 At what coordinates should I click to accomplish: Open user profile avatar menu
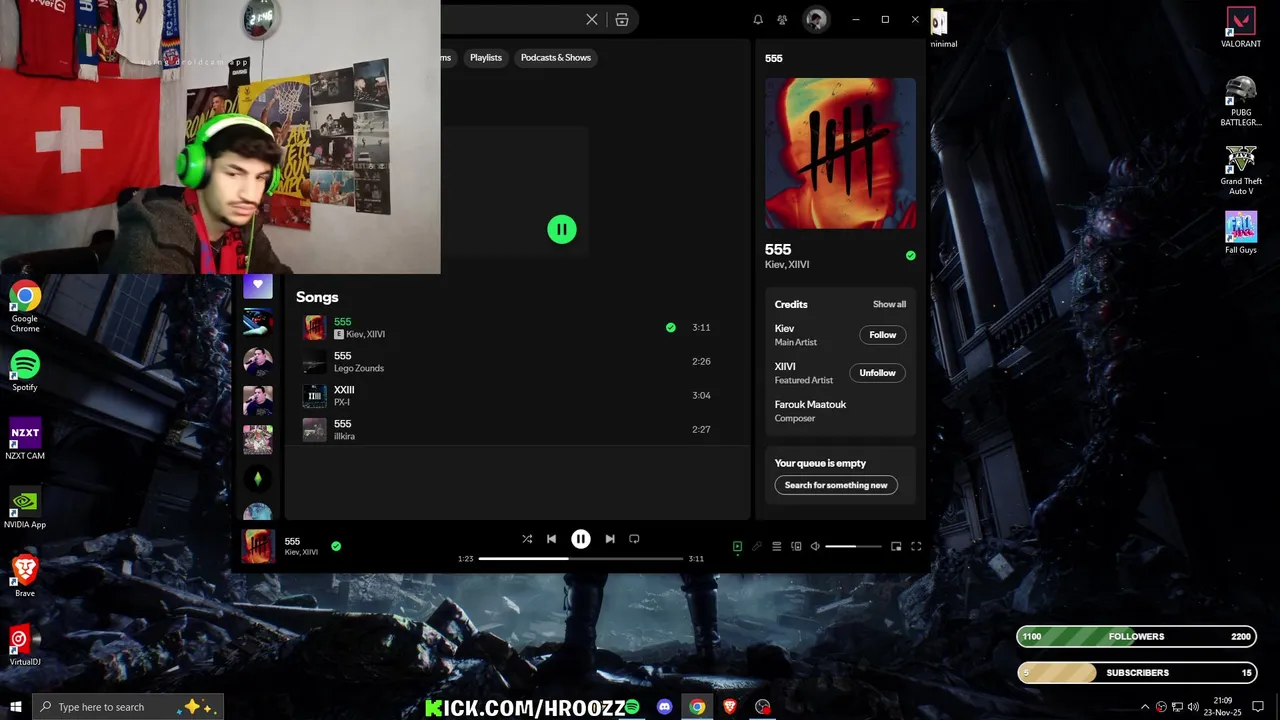click(817, 19)
